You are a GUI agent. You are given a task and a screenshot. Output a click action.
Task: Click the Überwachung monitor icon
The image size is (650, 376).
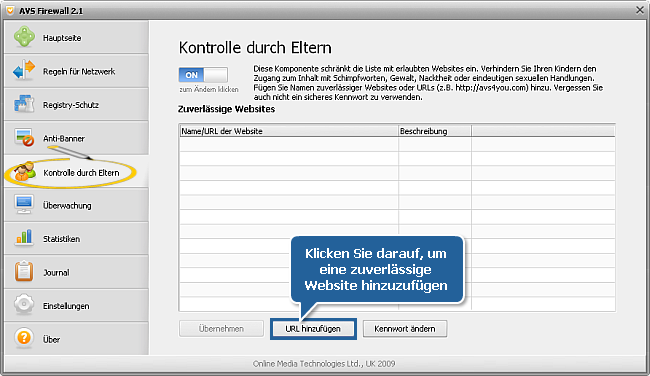coord(24,205)
